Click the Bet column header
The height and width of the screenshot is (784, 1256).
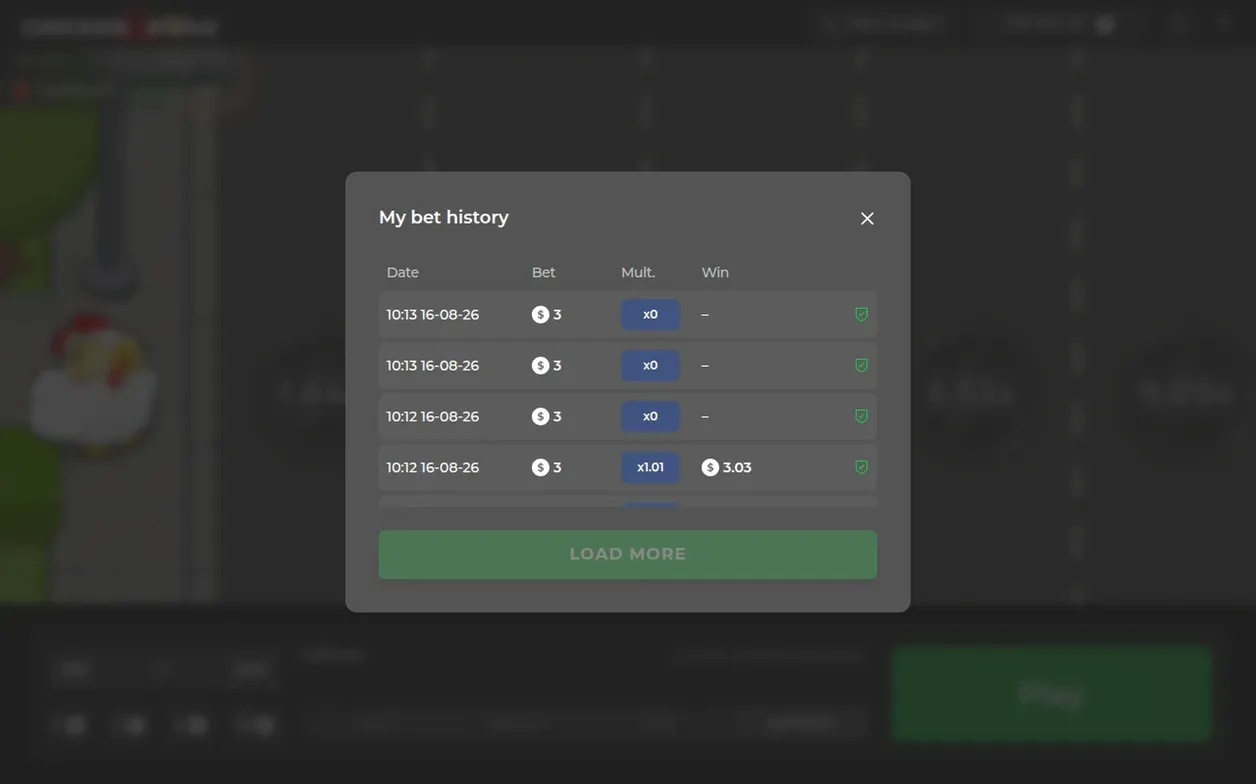(x=543, y=272)
